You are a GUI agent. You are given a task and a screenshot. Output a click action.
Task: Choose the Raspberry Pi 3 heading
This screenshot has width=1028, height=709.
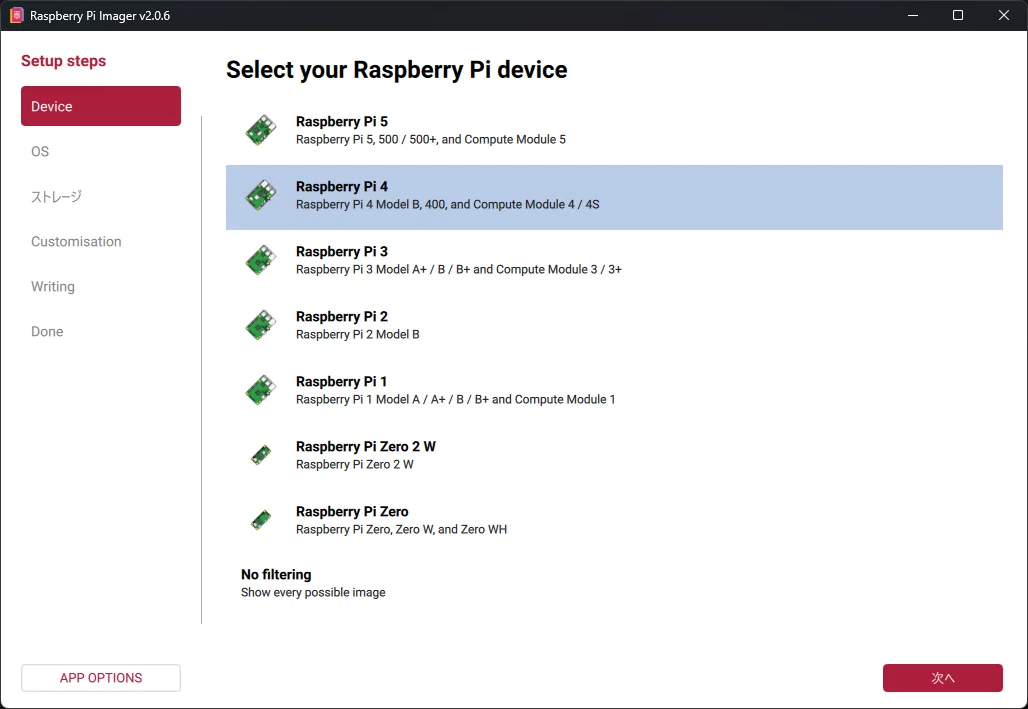(342, 251)
